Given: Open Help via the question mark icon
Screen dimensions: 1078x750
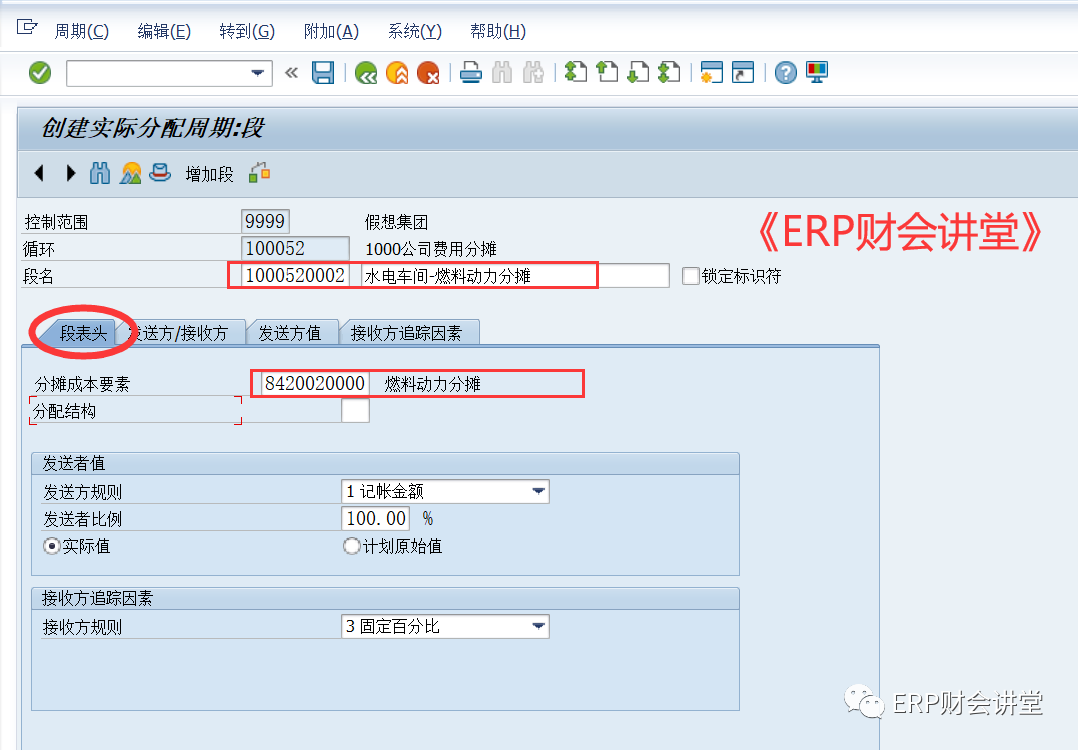Looking at the screenshot, I should tap(786, 72).
